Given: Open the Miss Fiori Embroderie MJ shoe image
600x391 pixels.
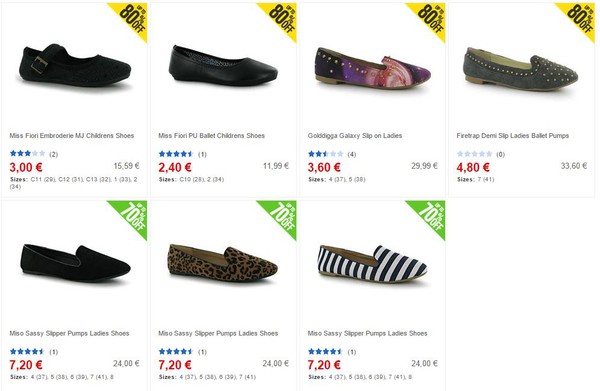Looking at the screenshot, I should [x=75, y=65].
